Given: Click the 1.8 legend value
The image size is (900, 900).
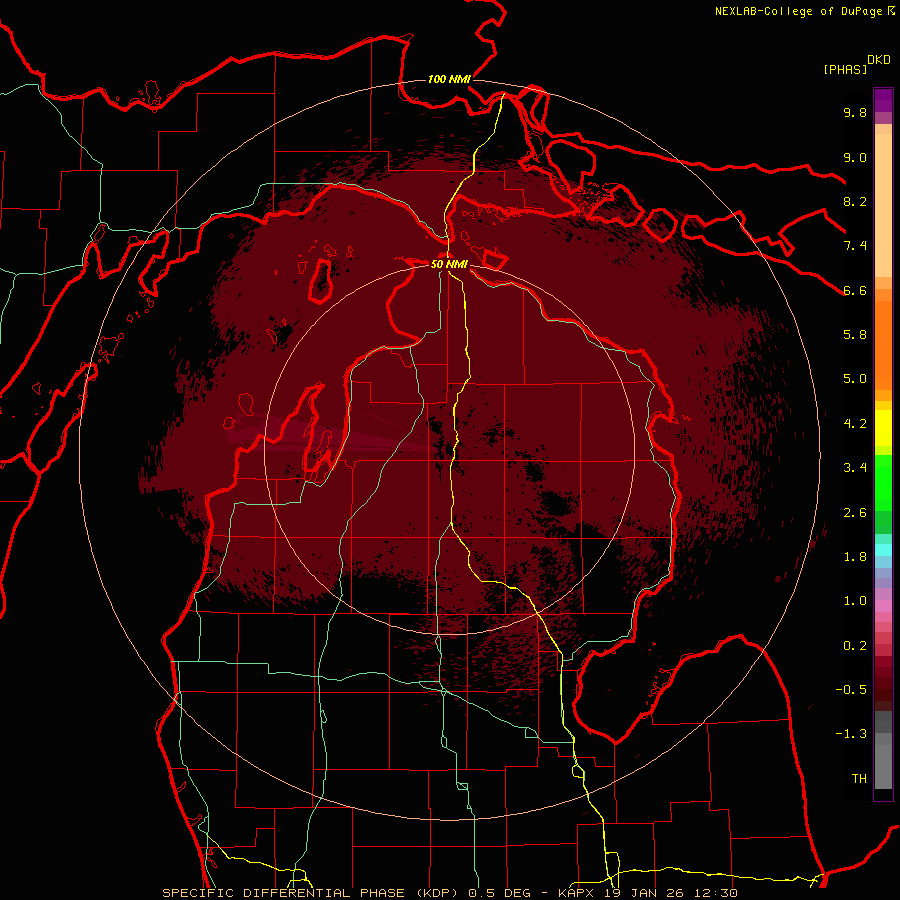Looking at the screenshot, I should [855, 556].
